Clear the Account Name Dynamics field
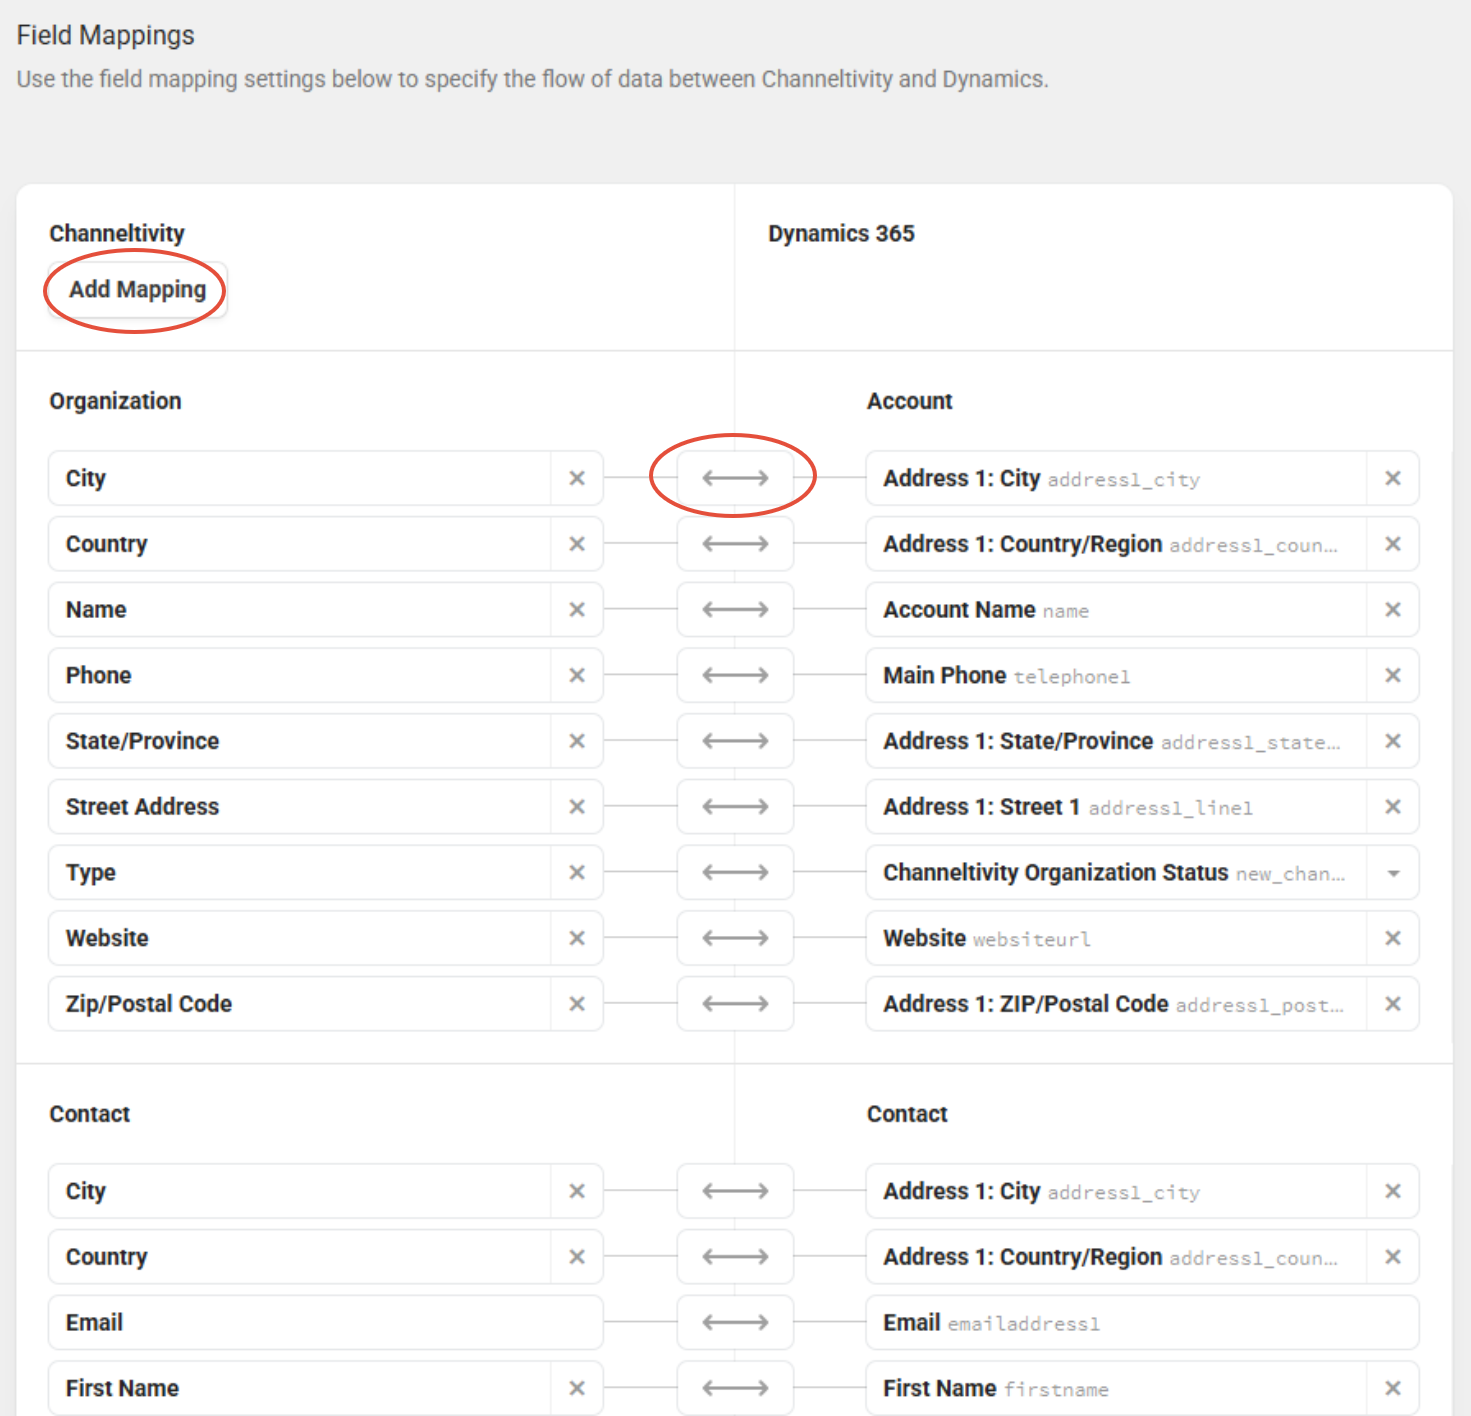The height and width of the screenshot is (1416, 1471). [x=1393, y=610]
